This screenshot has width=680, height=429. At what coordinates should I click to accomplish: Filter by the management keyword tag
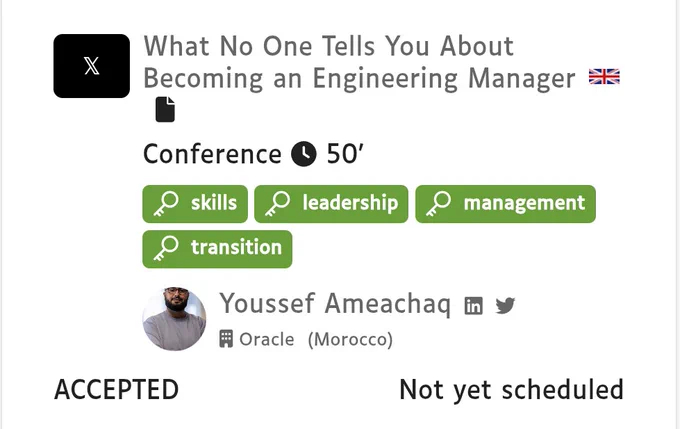[506, 204]
